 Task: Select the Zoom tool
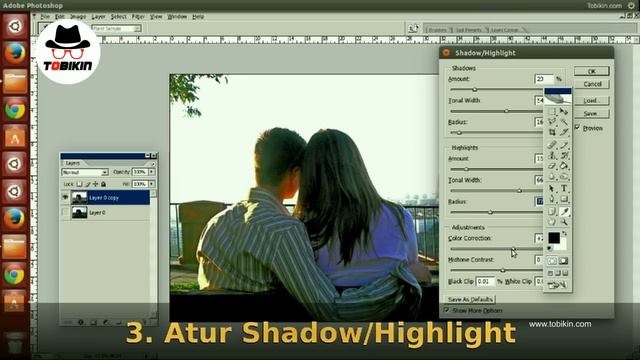[564, 222]
